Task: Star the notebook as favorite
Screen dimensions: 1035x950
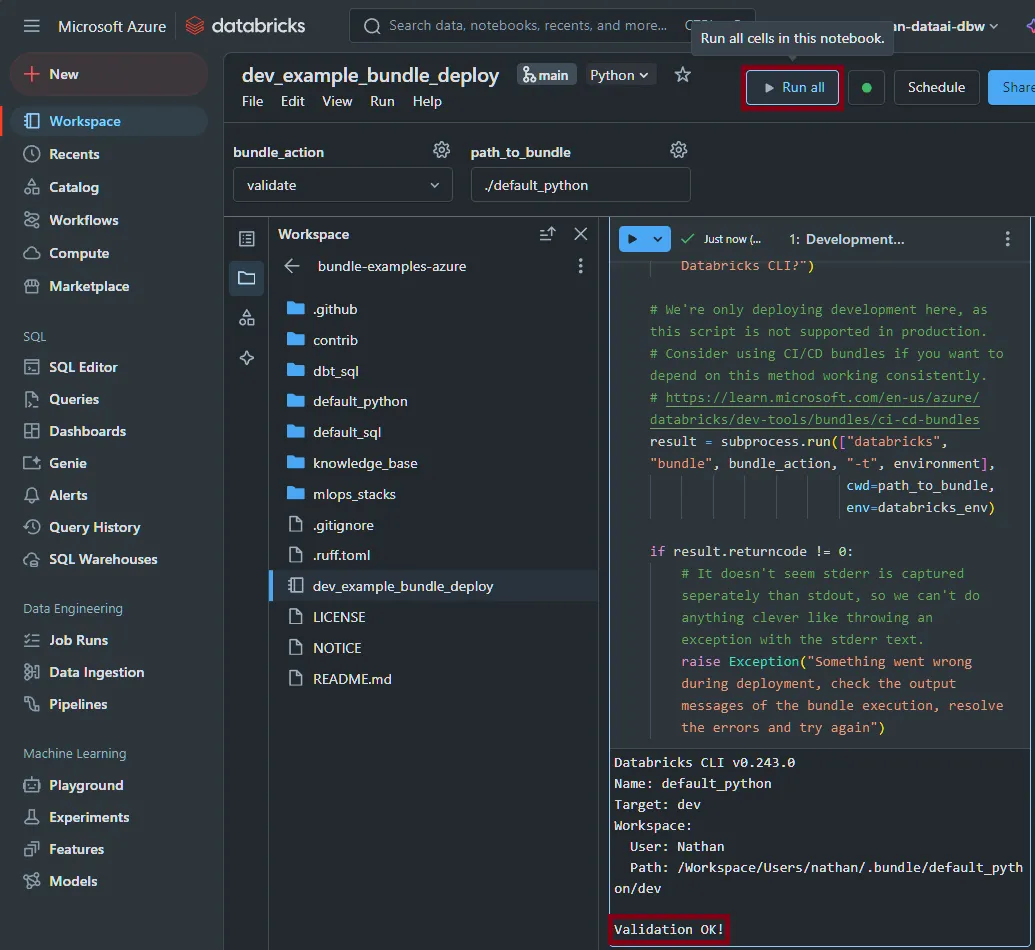Action: (x=682, y=75)
